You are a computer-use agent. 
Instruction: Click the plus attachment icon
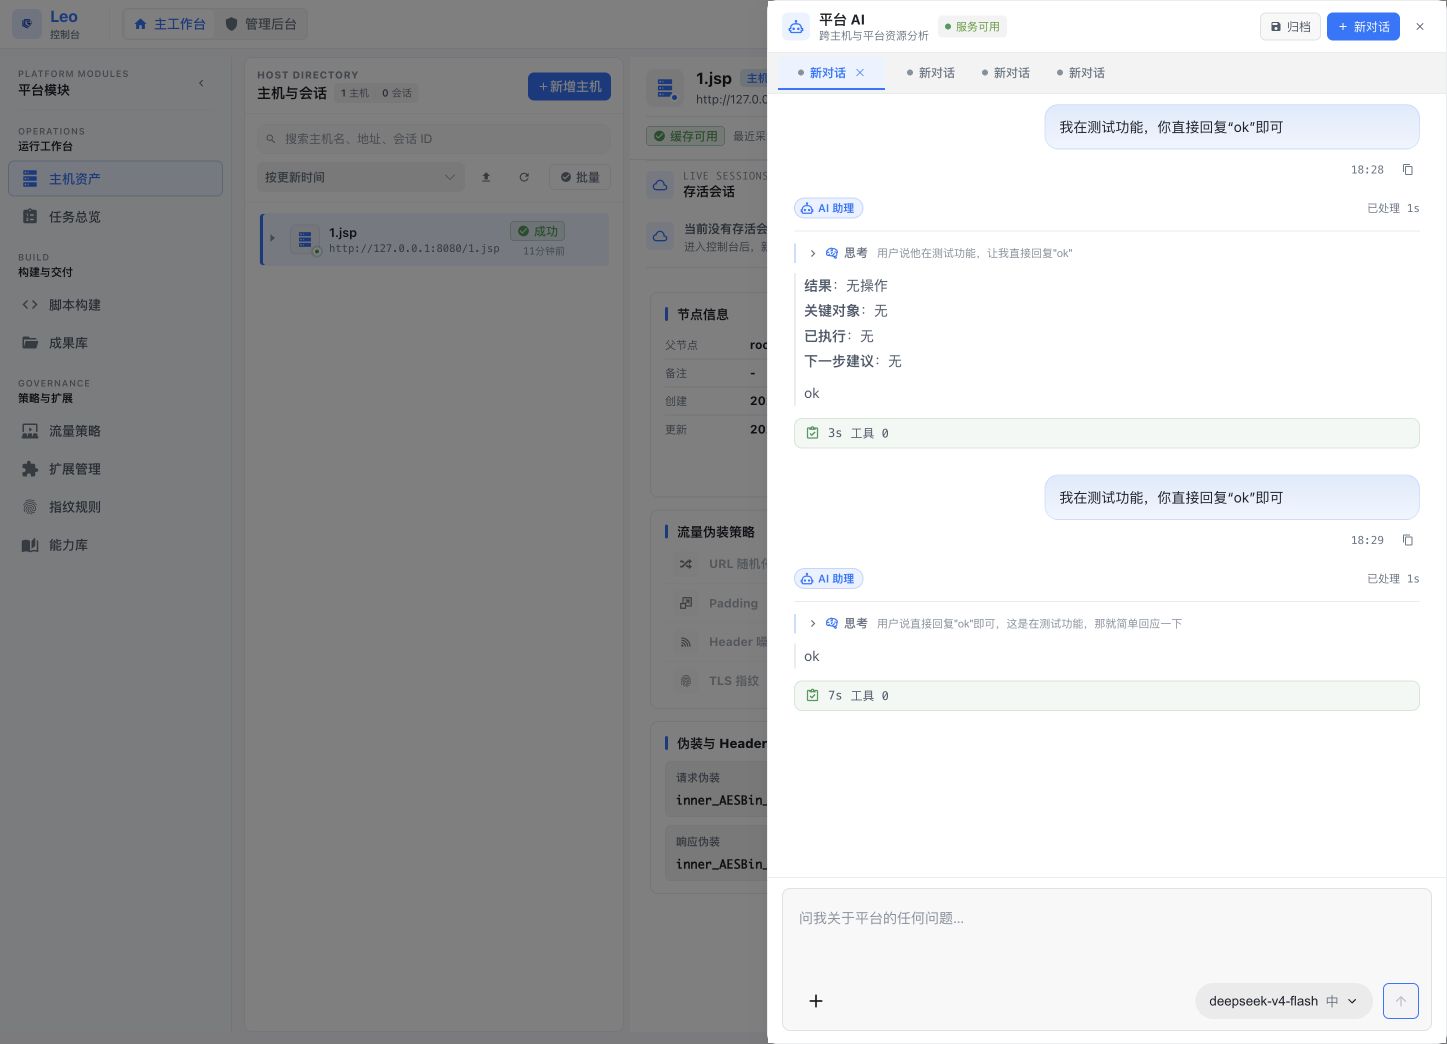click(816, 1001)
